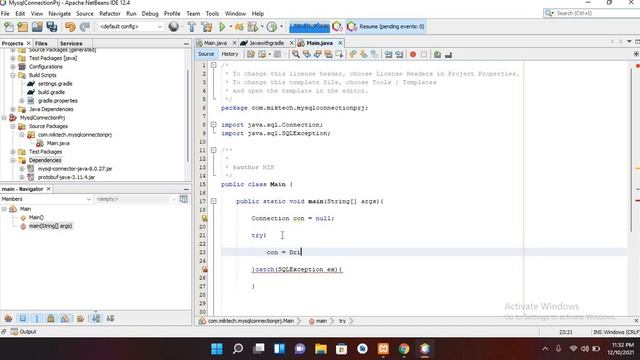Open the Navigate menu
This screenshot has height=360, width=640.
[x=60, y=13]
